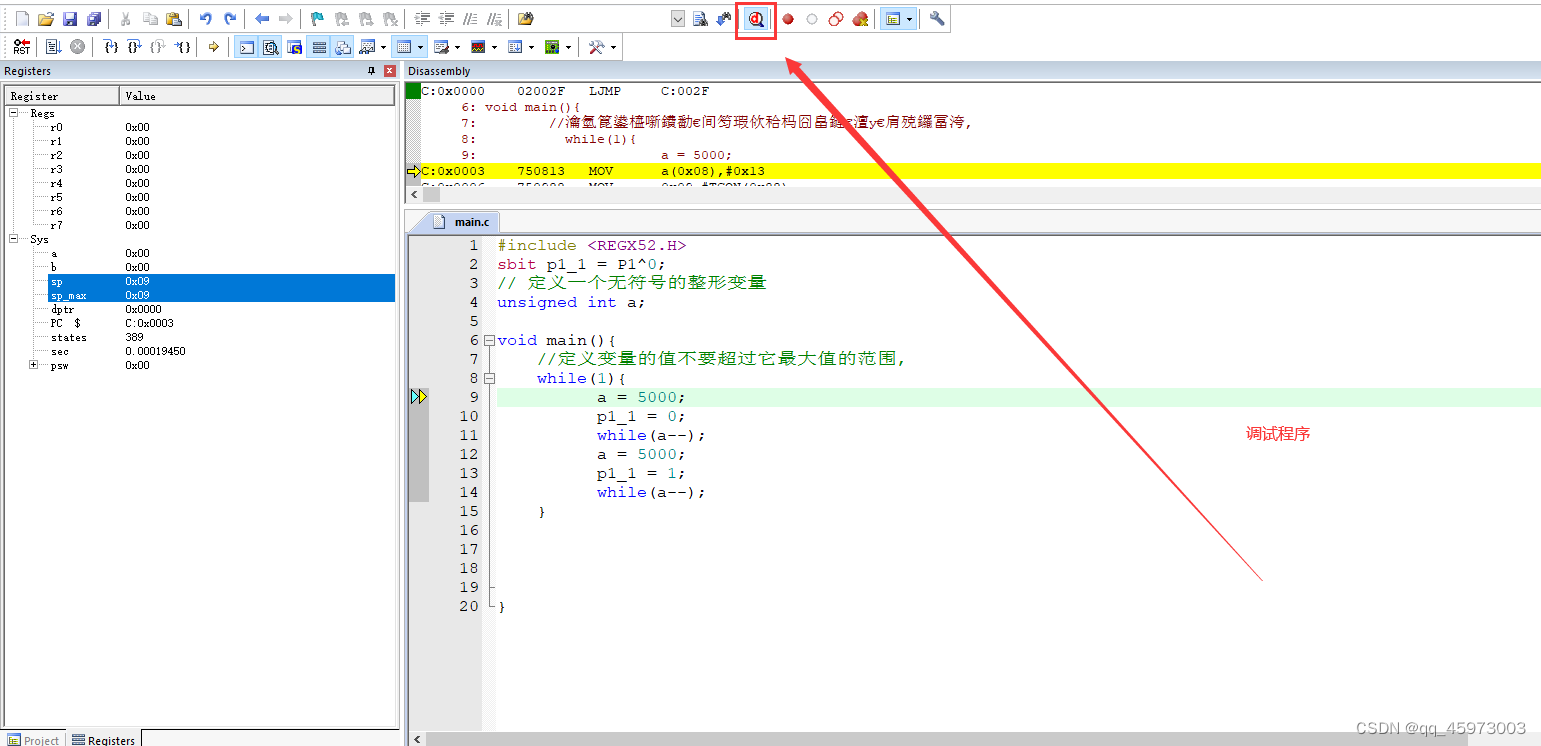Reset the CPU with the RST button
This screenshot has height=746, width=1541.
[x=21, y=47]
